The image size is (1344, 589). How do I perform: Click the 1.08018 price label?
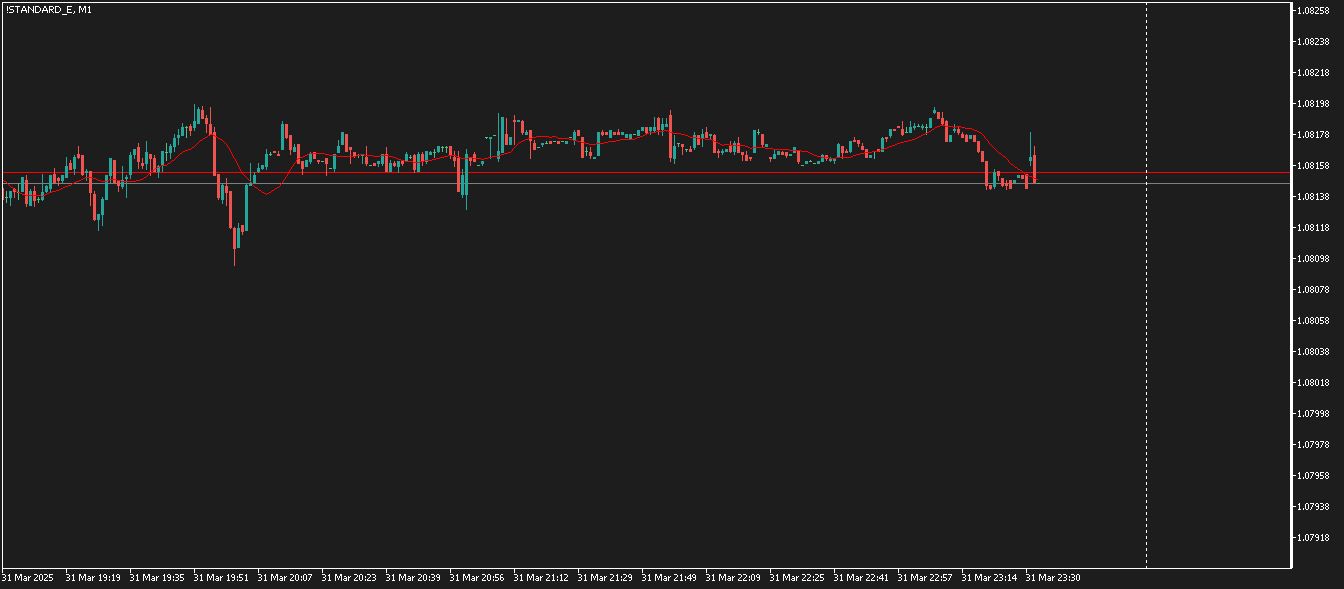pyautogui.click(x=1312, y=383)
